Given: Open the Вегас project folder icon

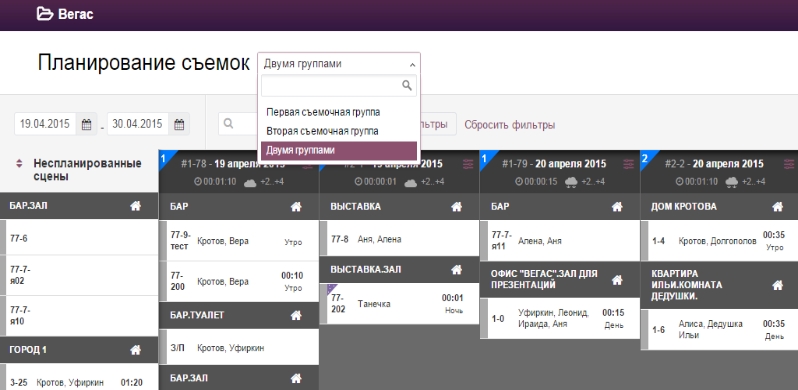Looking at the screenshot, I should point(45,14).
